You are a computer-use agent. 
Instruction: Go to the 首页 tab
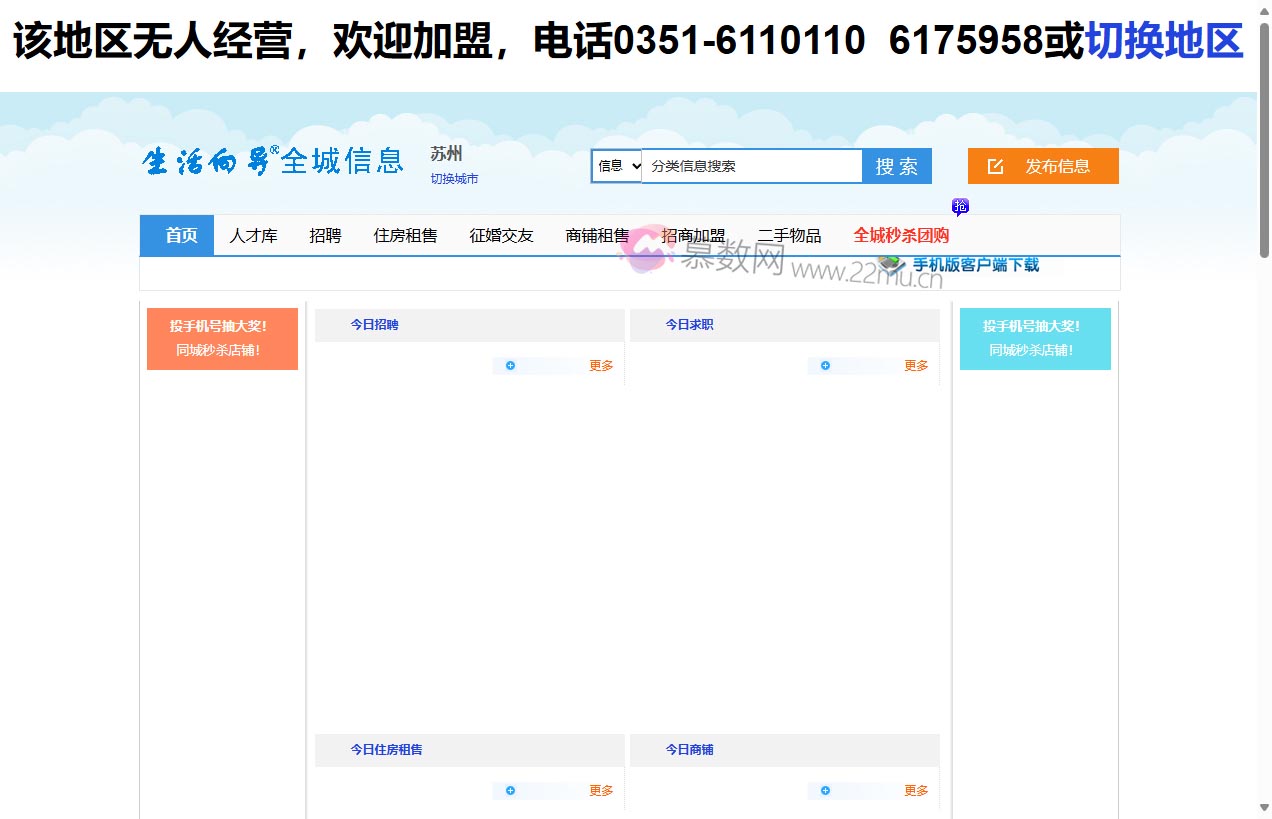pyautogui.click(x=181, y=235)
